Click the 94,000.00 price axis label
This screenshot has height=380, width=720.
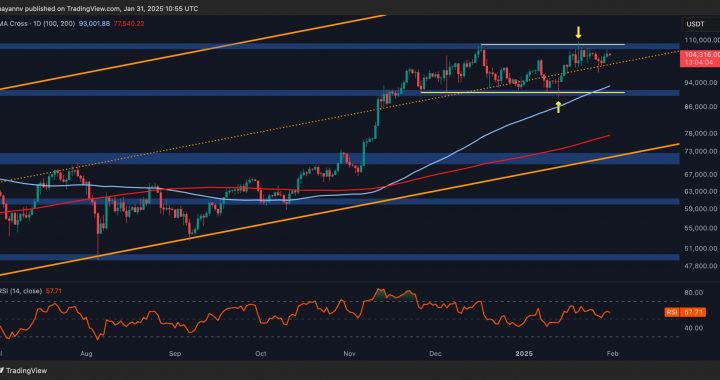701,83
